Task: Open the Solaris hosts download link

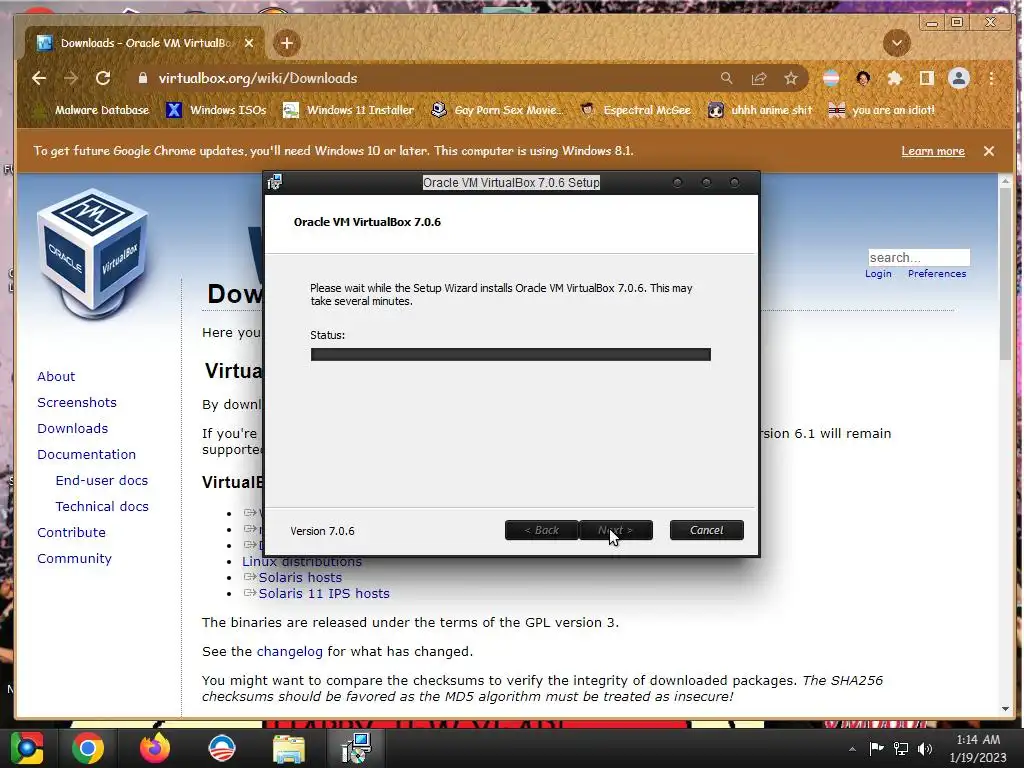Action: pyautogui.click(x=300, y=578)
